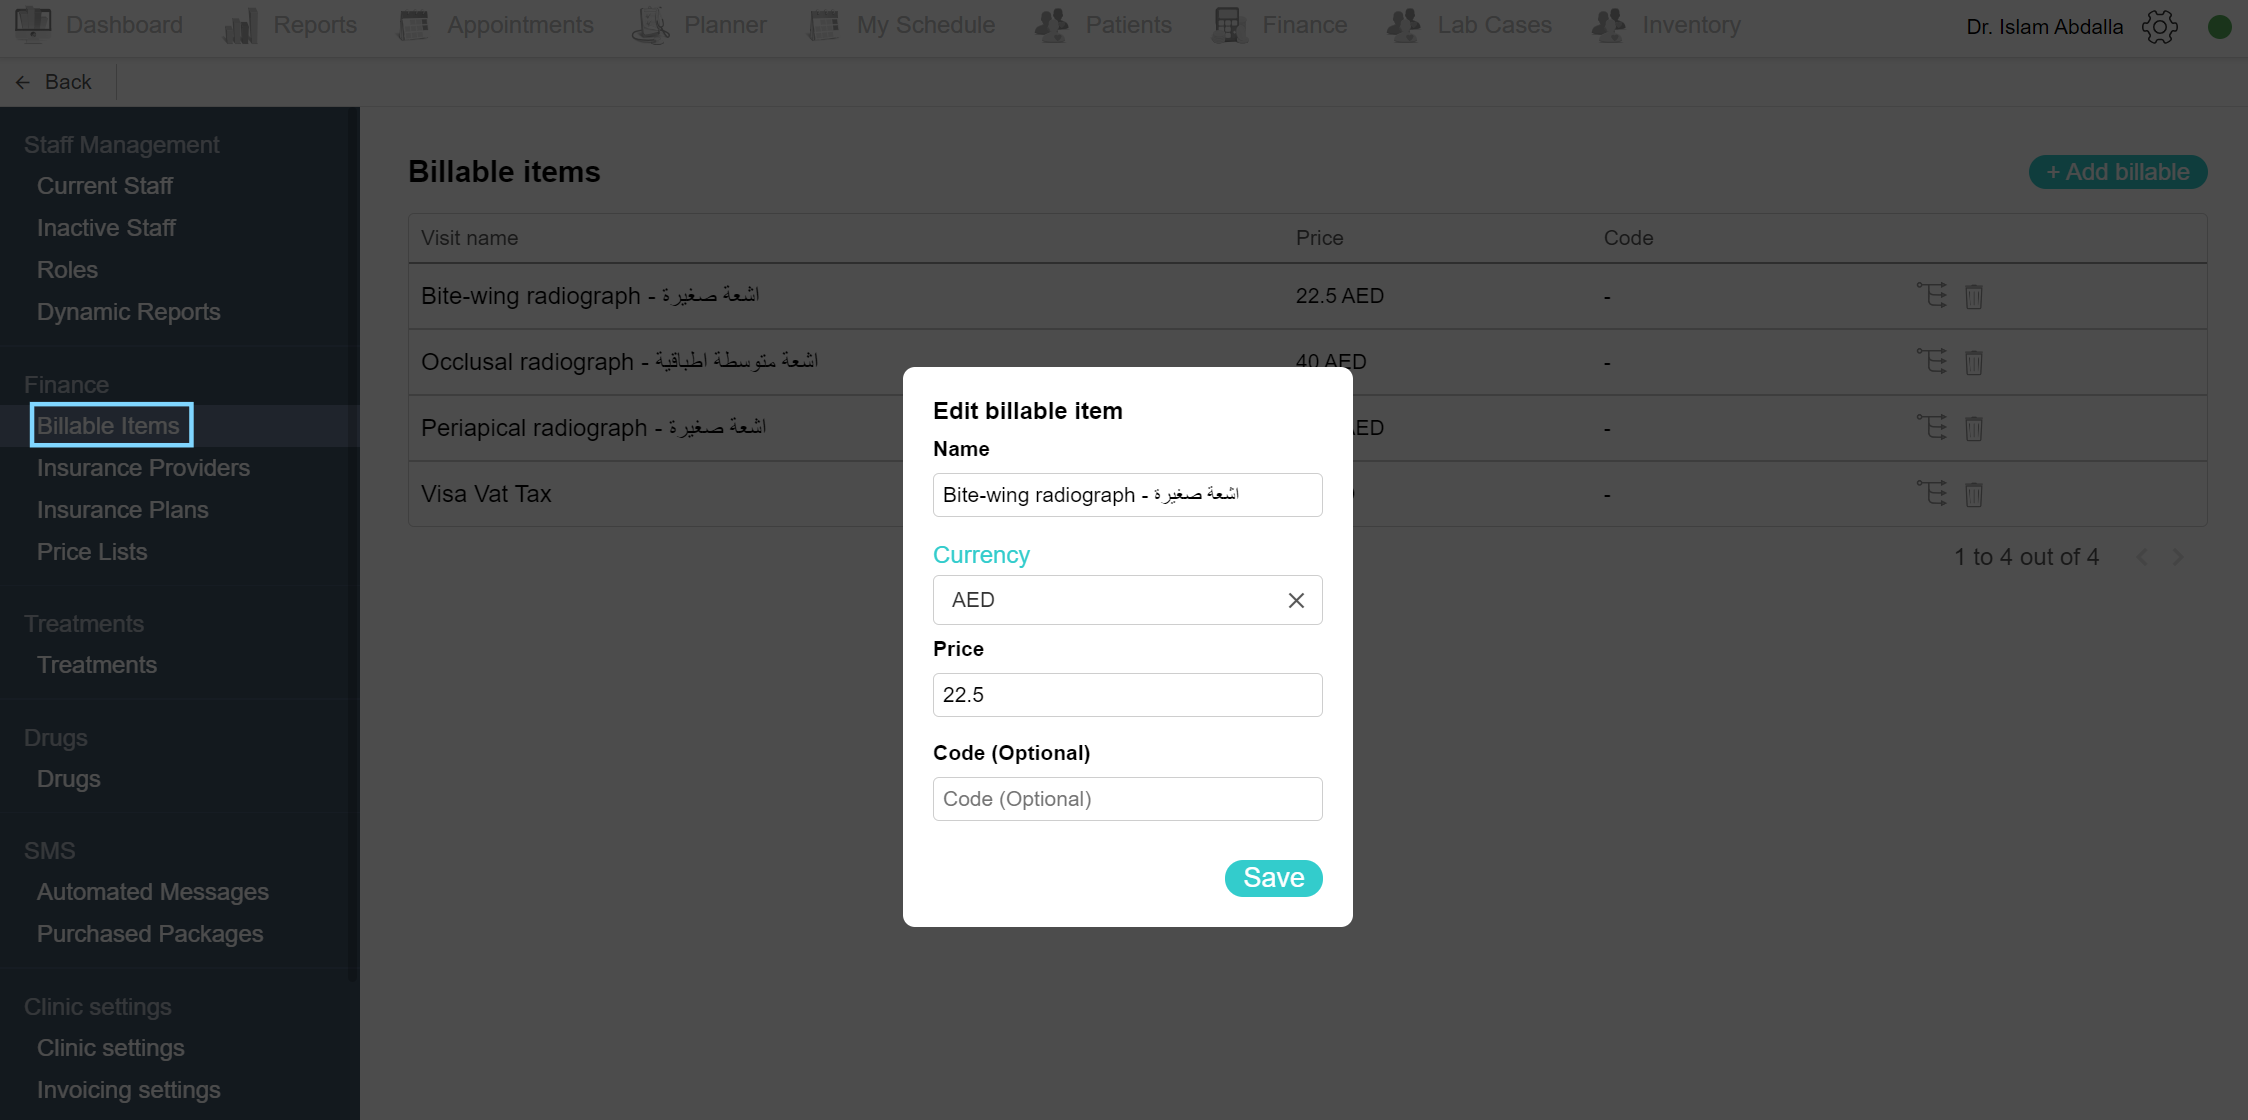Open the Reports nav item
Image resolution: width=2248 pixels, height=1120 pixels.
[290, 25]
